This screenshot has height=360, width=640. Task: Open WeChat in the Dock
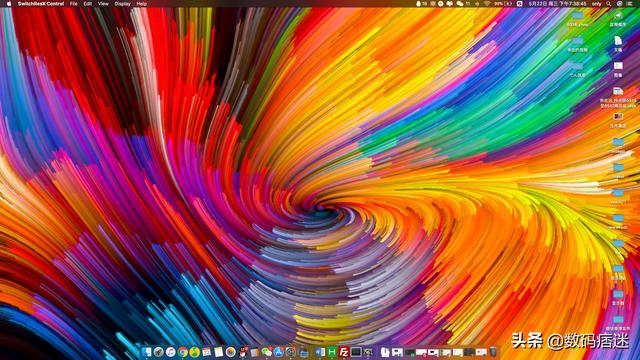point(266,352)
